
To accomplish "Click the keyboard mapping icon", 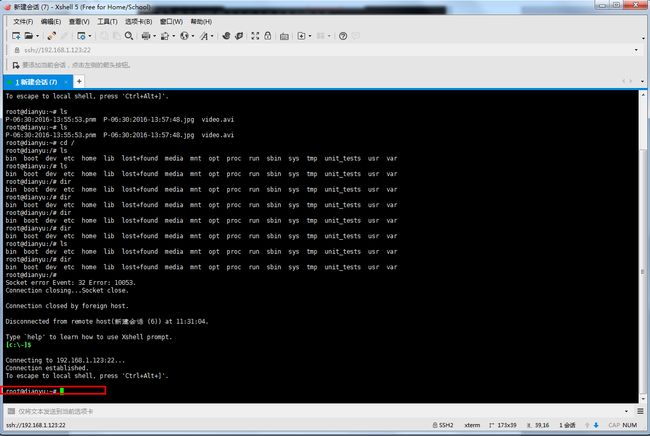I will click(284, 36).
